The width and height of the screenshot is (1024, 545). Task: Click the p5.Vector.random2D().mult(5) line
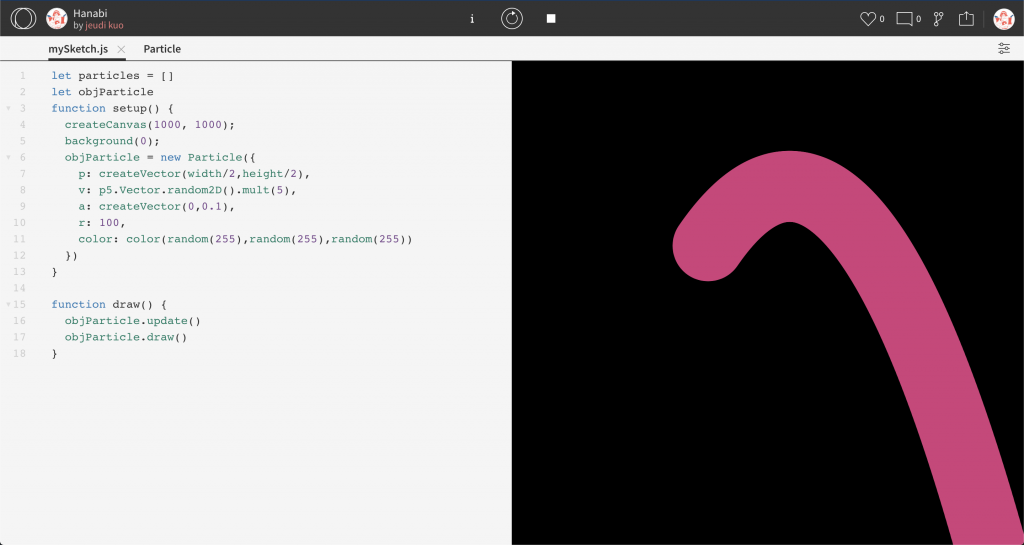point(187,190)
